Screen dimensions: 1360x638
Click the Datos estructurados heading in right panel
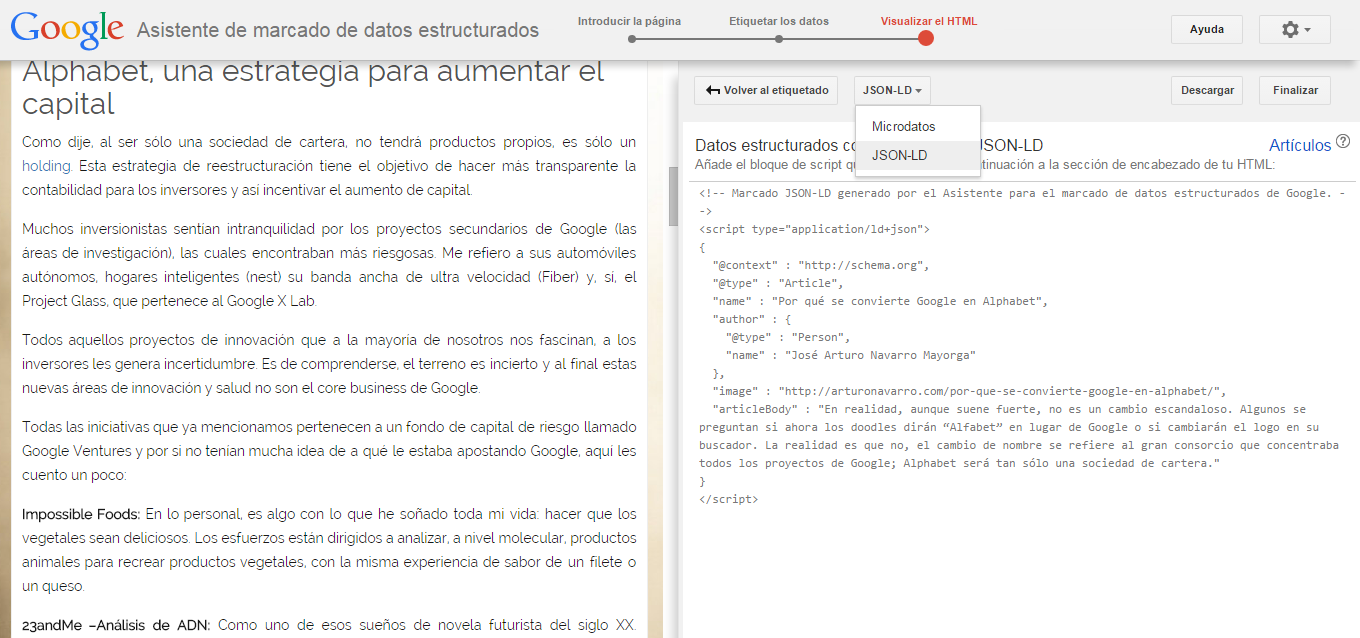[869, 146]
